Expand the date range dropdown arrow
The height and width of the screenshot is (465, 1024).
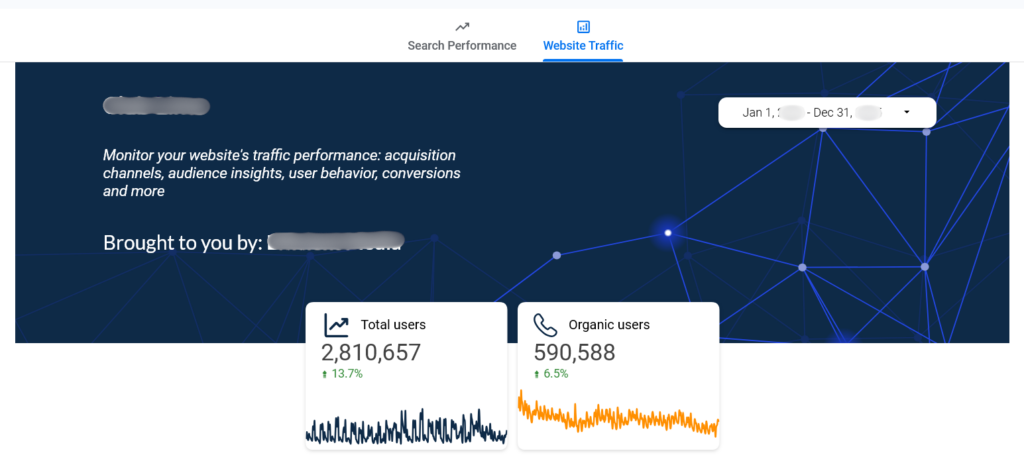[906, 112]
